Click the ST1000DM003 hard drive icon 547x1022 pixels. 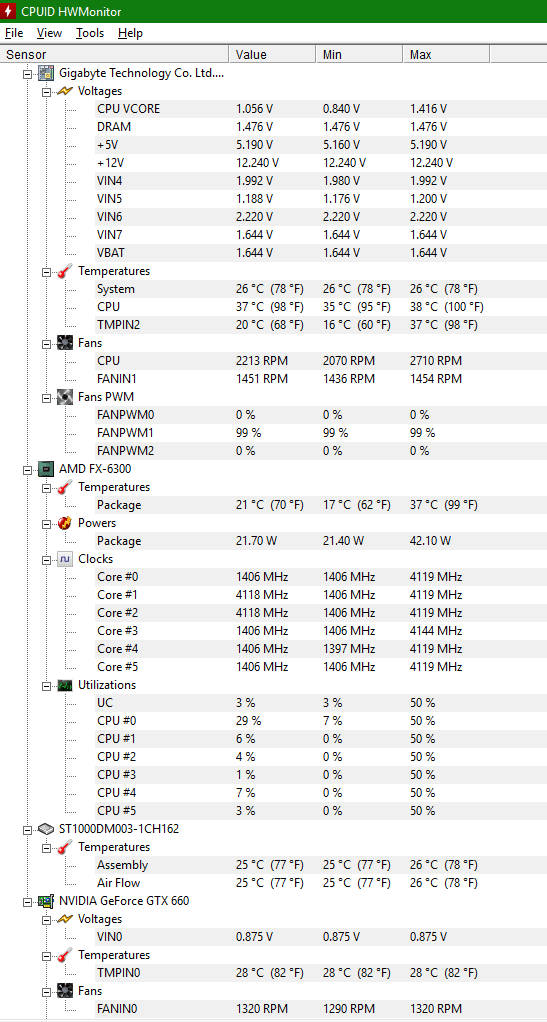tap(46, 829)
